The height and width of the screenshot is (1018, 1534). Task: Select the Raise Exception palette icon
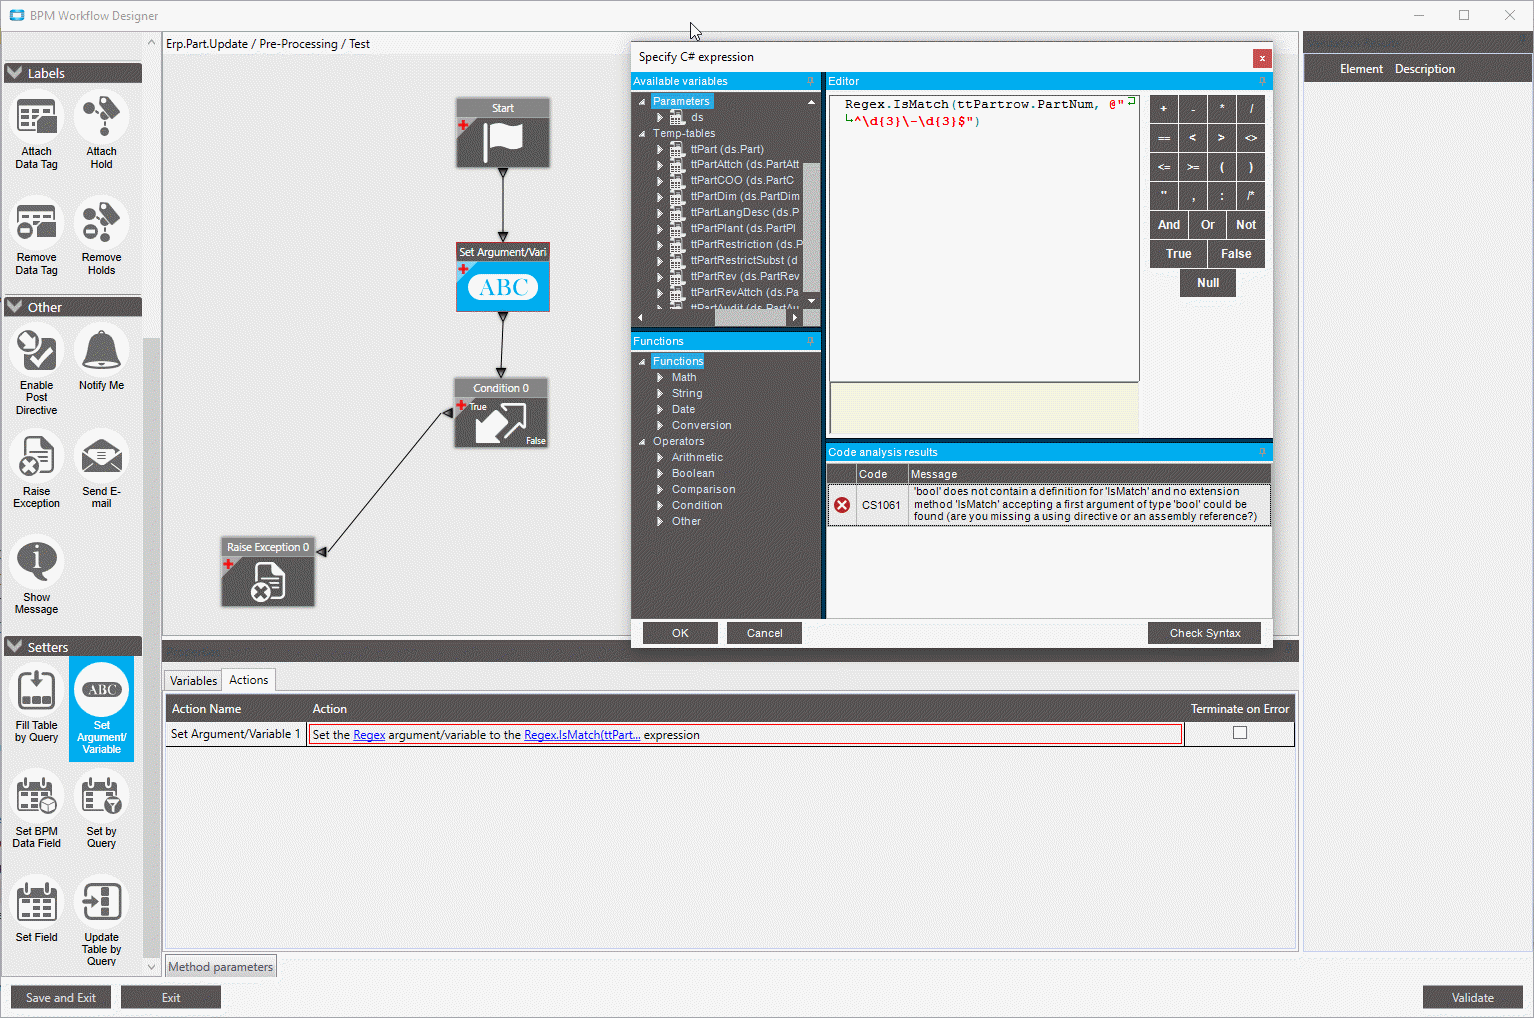pos(37,457)
